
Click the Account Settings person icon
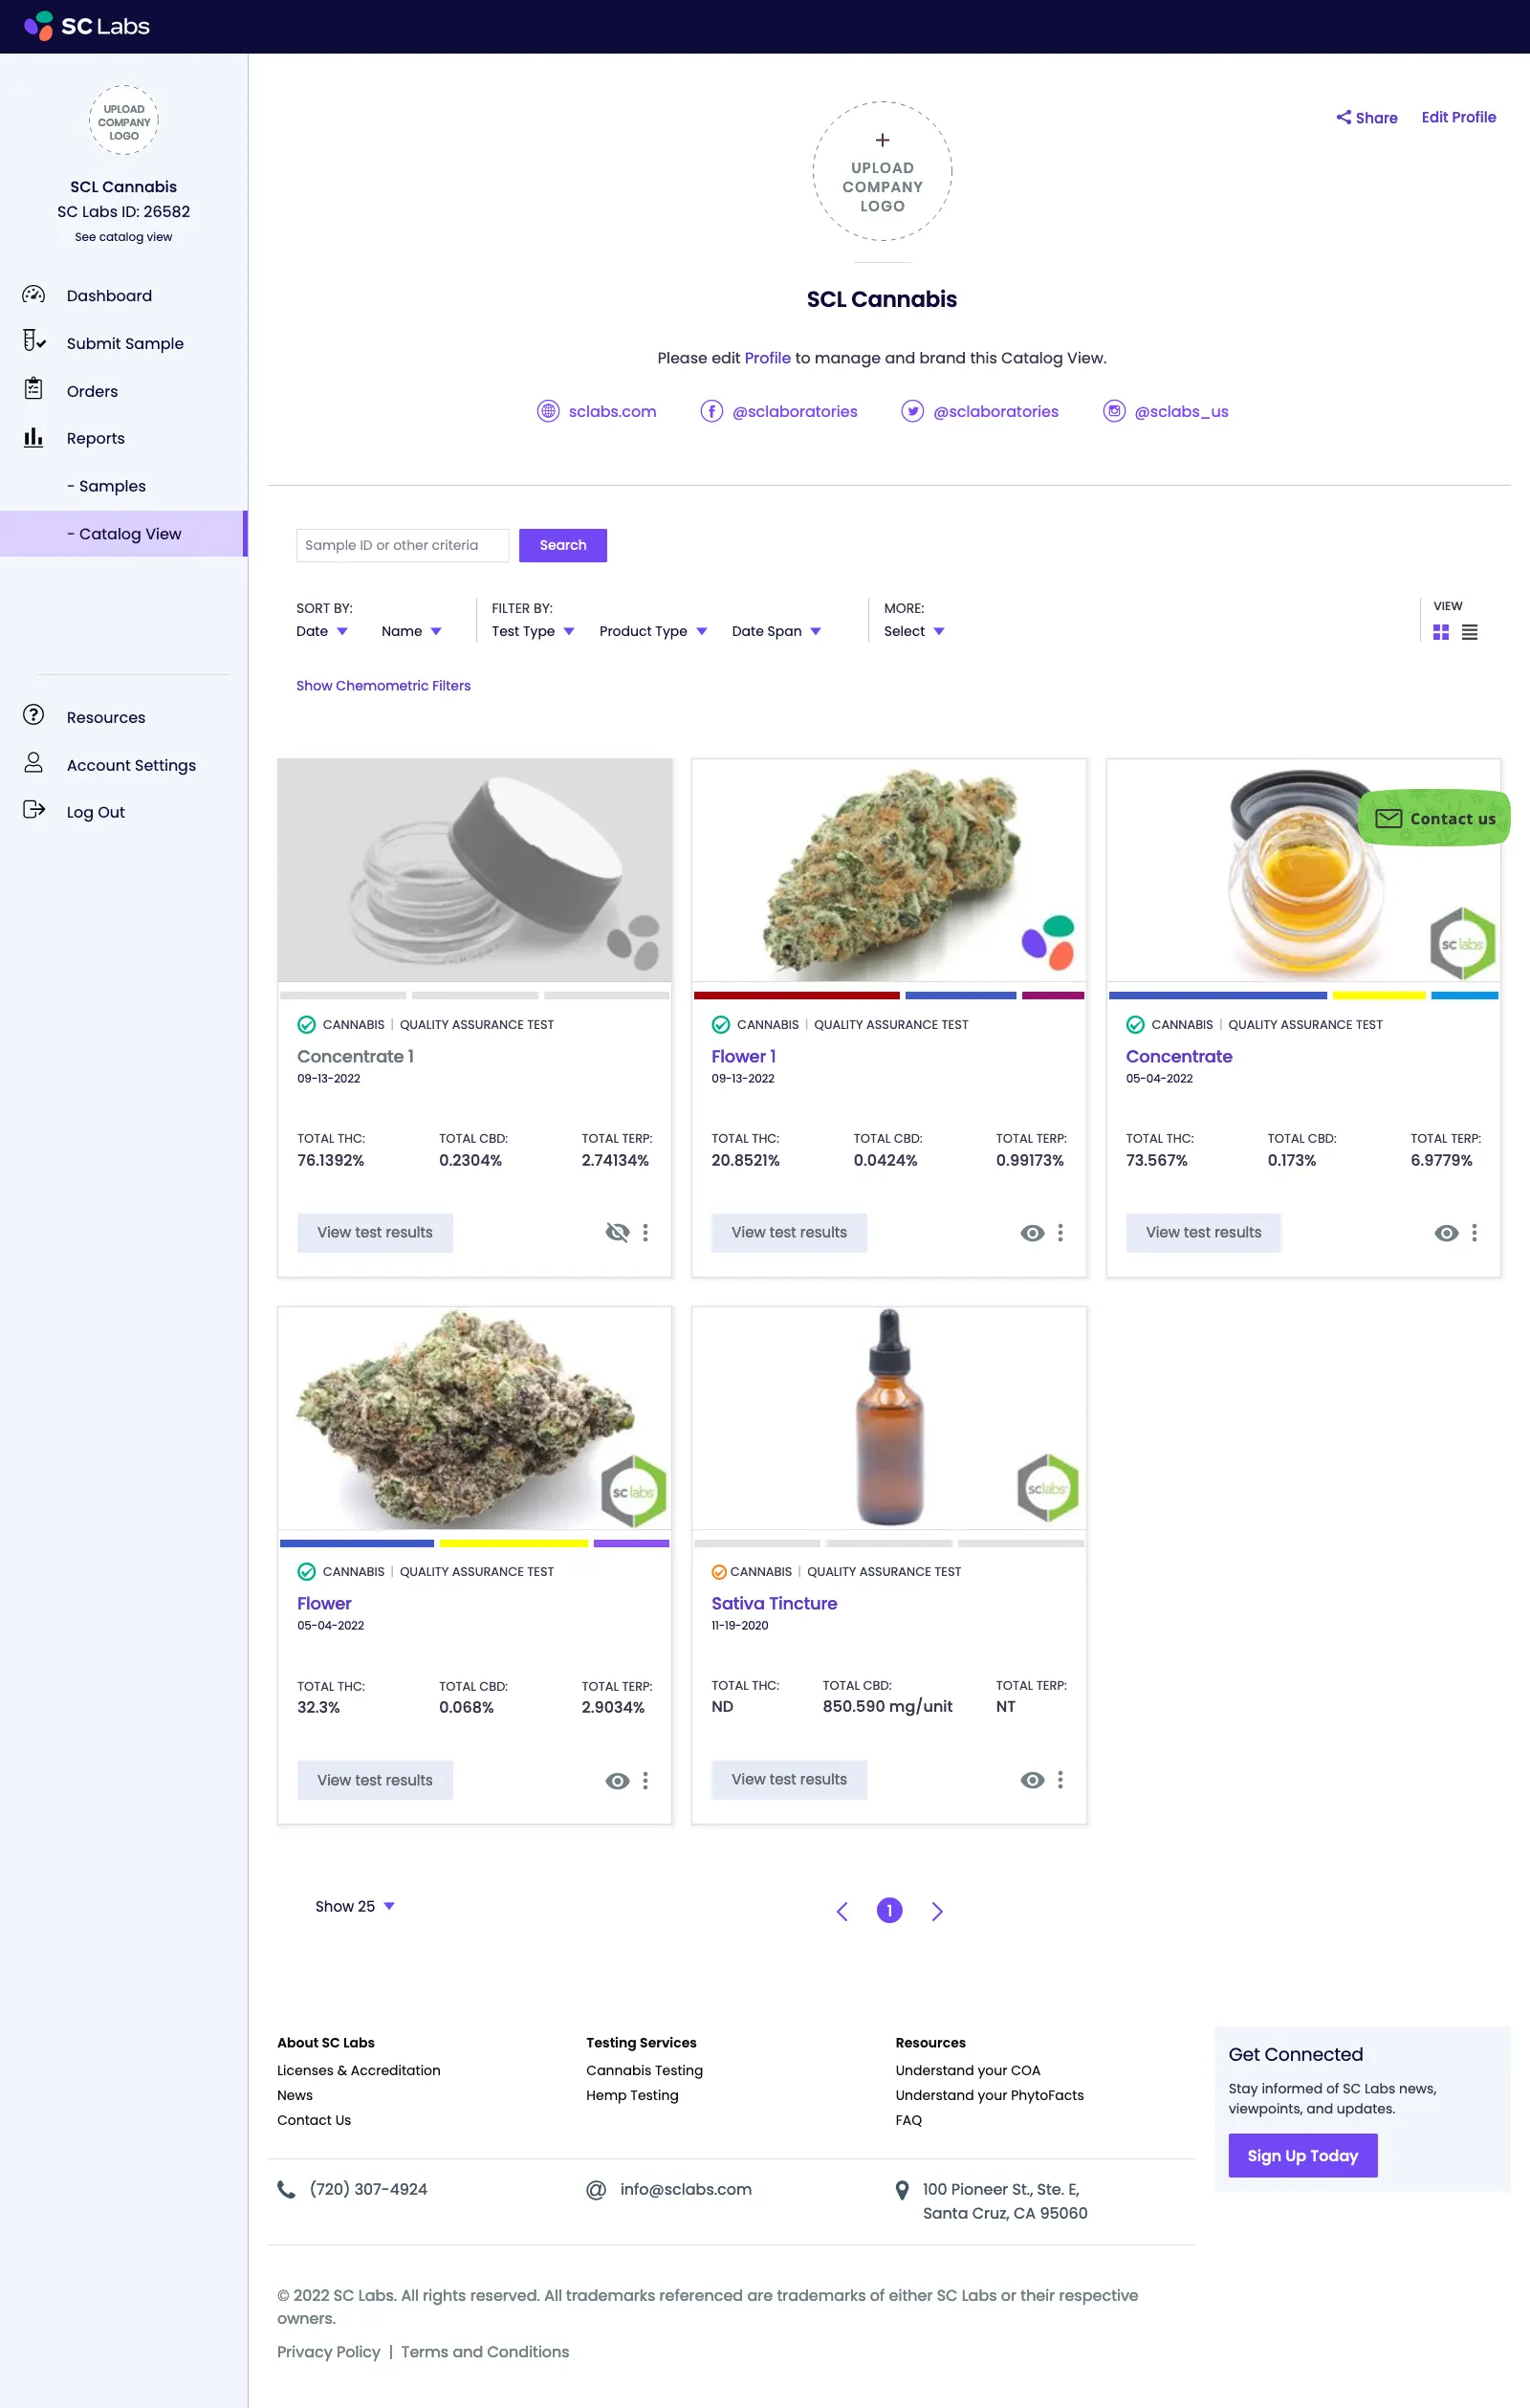pos(34,763)
